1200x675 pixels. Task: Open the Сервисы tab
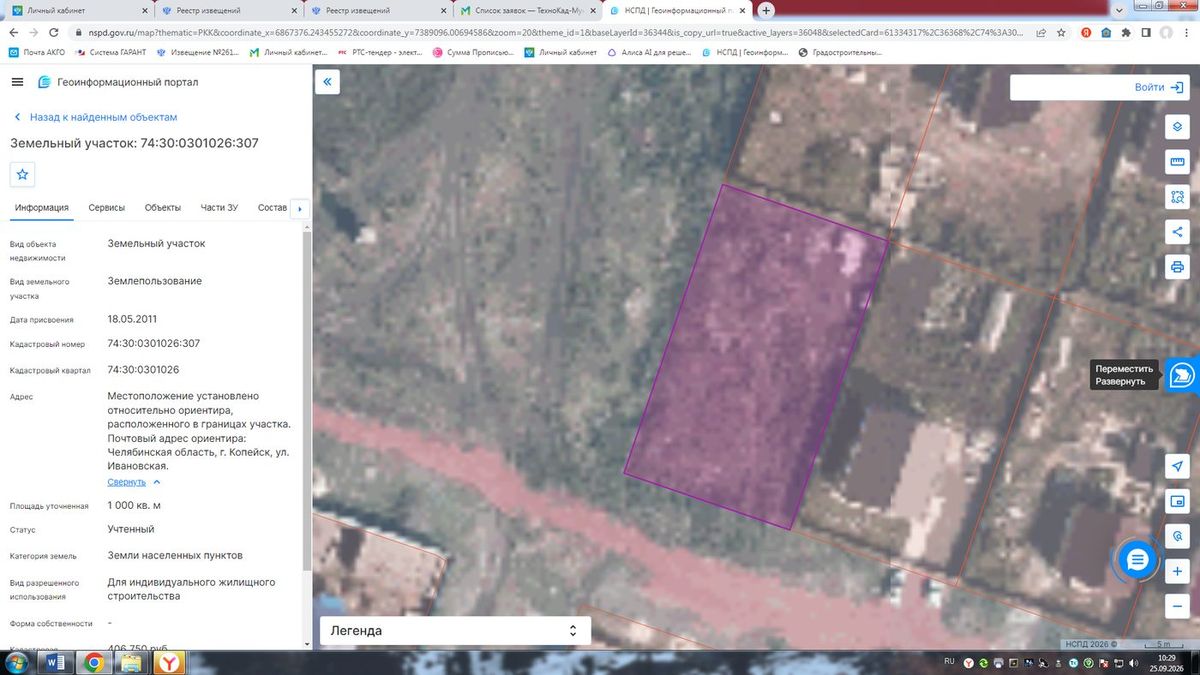tap(107, 208)
